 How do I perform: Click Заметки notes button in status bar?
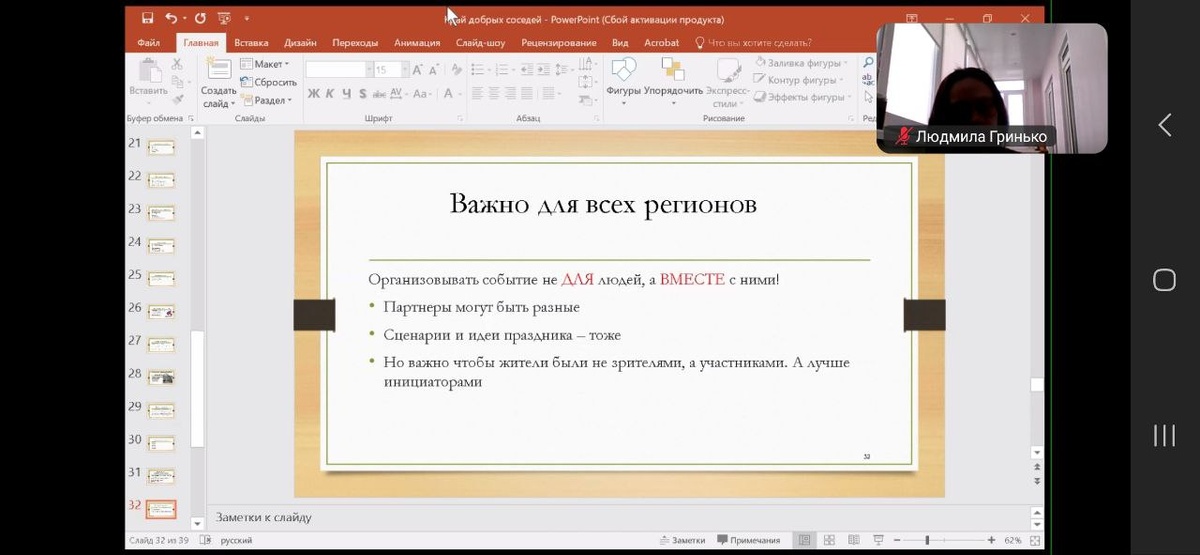coord(682,540)
